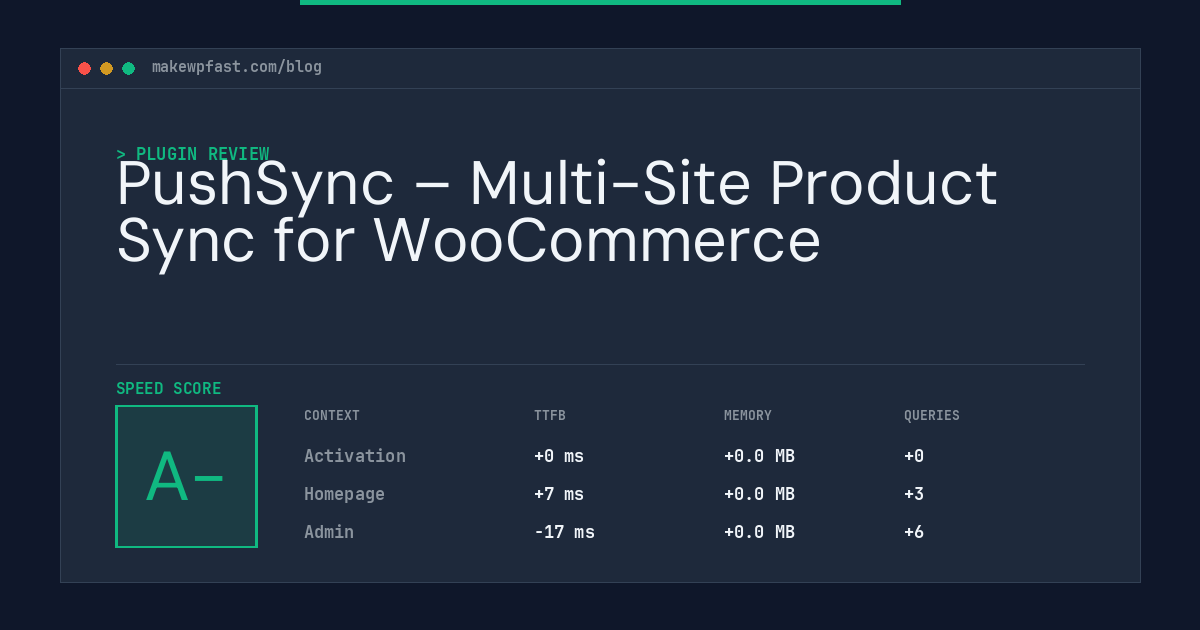The height and width of the screenshot is (630, 1200).
Task: Click the Admin memory value
Action: (759, 532)
